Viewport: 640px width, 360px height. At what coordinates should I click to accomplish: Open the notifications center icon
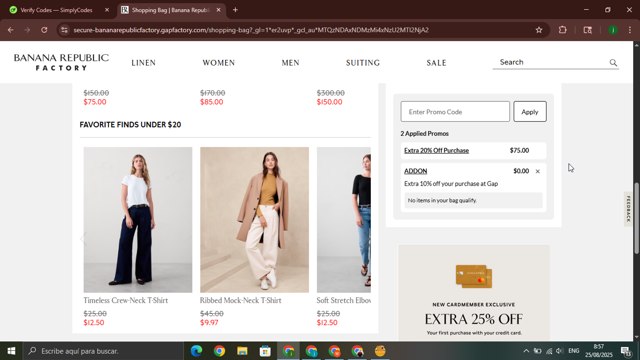point(626,351)
